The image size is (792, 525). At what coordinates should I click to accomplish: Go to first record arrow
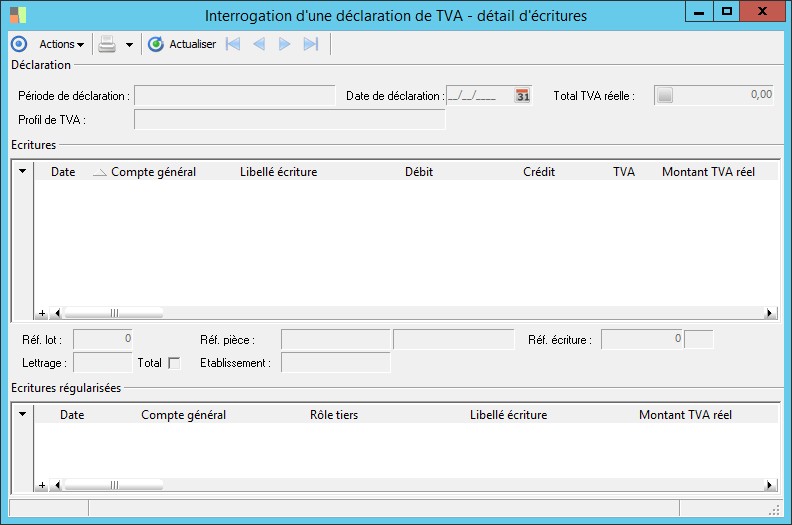[x=233, y=44]
